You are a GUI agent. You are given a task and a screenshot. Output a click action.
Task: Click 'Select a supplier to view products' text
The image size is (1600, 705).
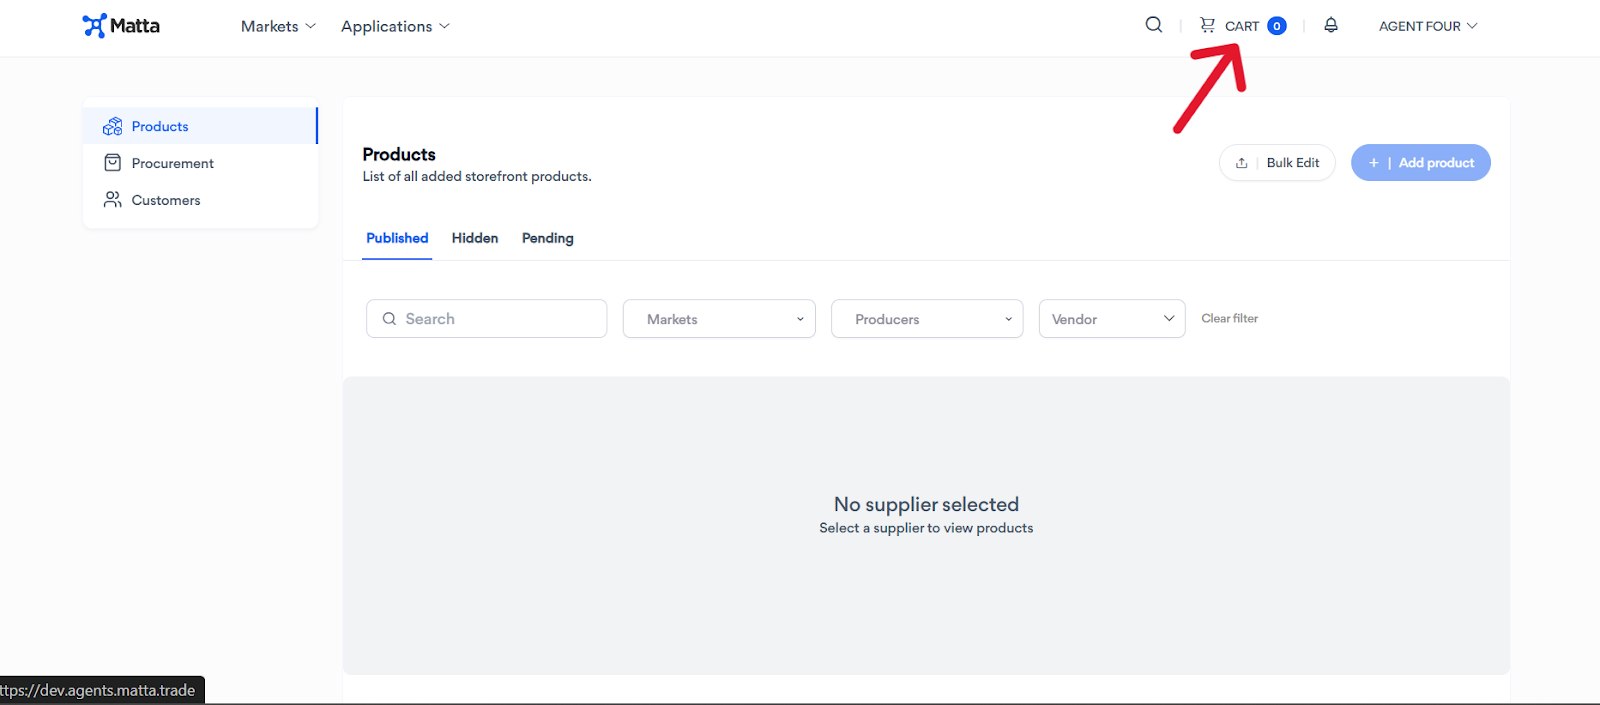[926, 528]
